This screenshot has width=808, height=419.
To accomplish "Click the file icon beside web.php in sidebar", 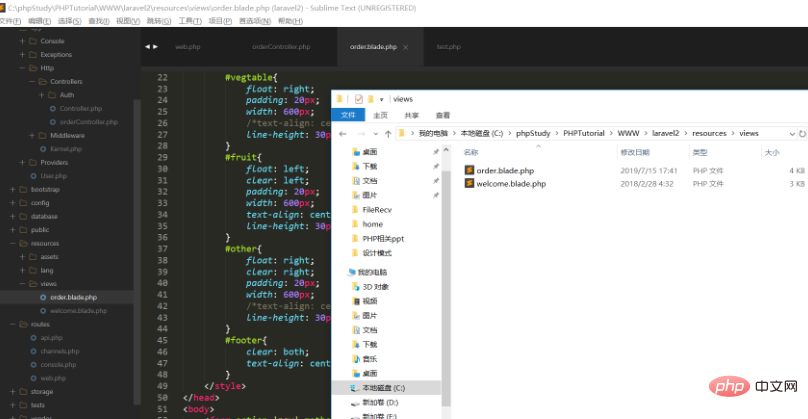I will click(x=33, y=378).
